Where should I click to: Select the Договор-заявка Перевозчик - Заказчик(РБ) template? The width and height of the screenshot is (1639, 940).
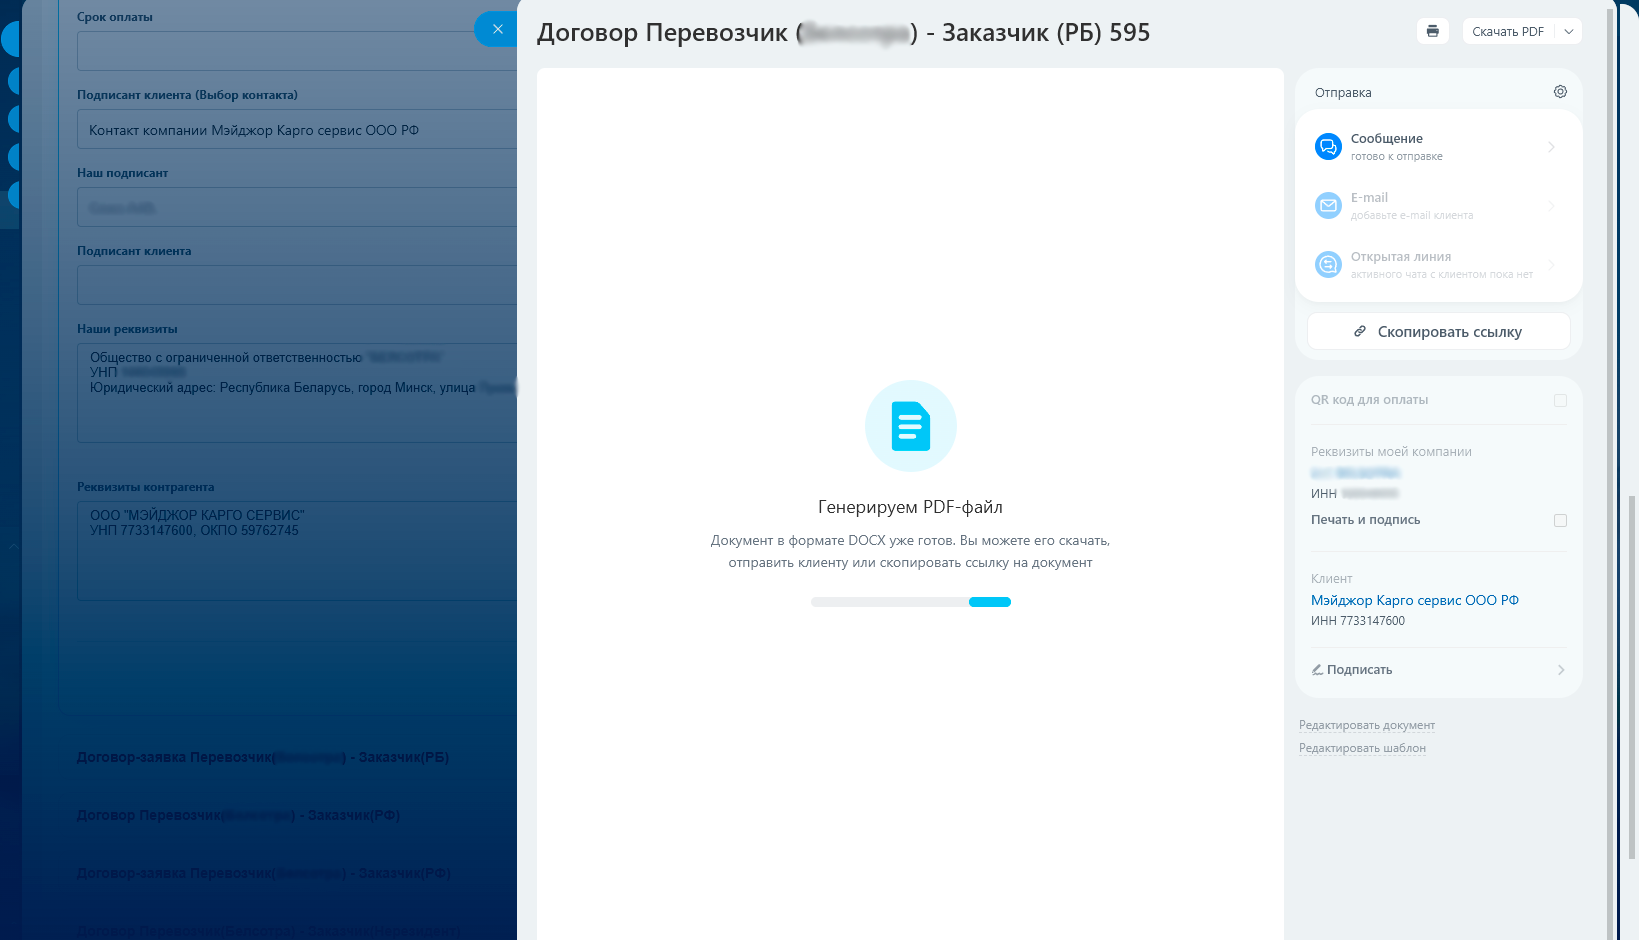coord(263,757)
